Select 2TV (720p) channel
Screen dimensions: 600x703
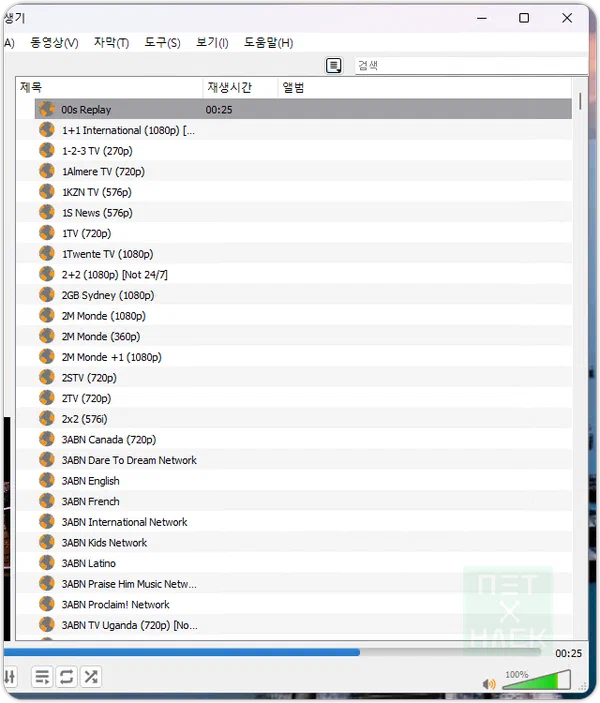pyautogui.click(x=303, y=398)
